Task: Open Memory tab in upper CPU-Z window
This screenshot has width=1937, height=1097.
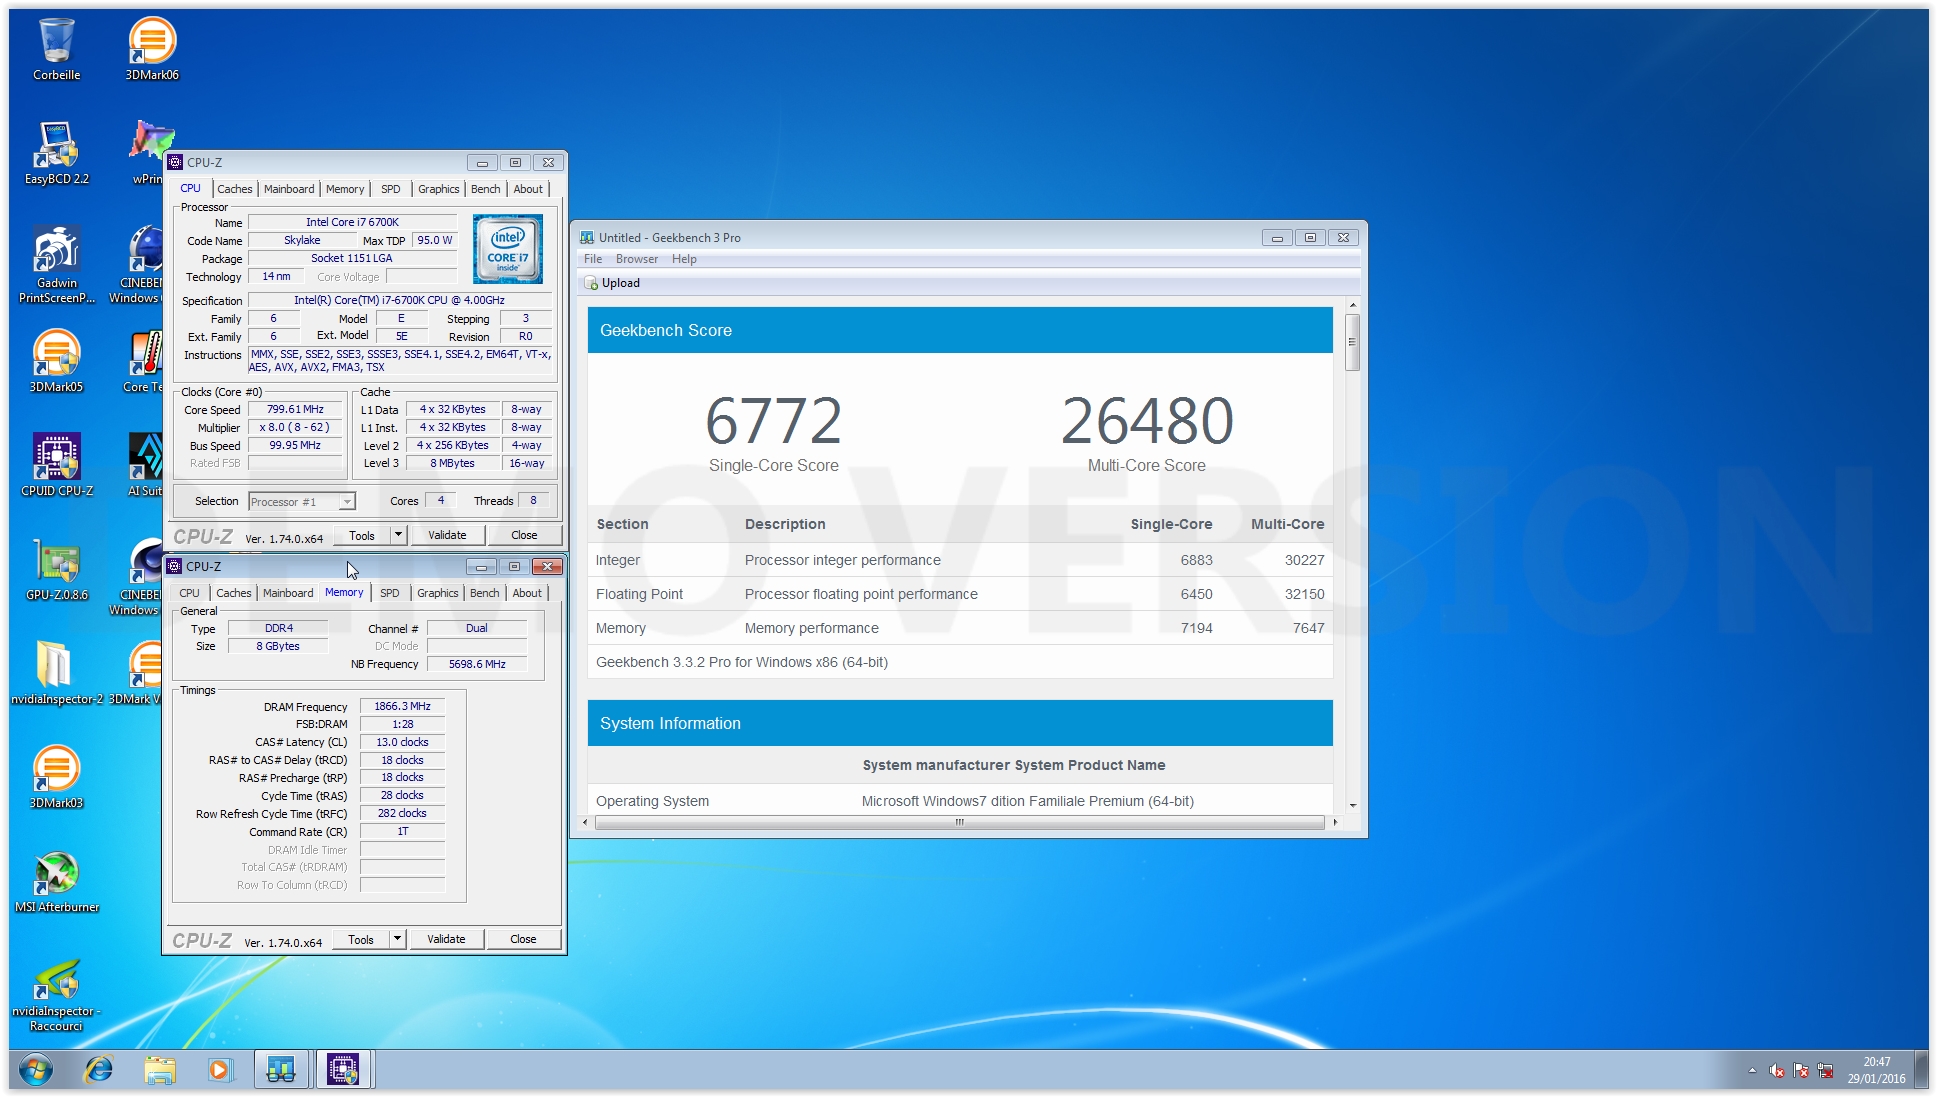Action: (345, 189)
